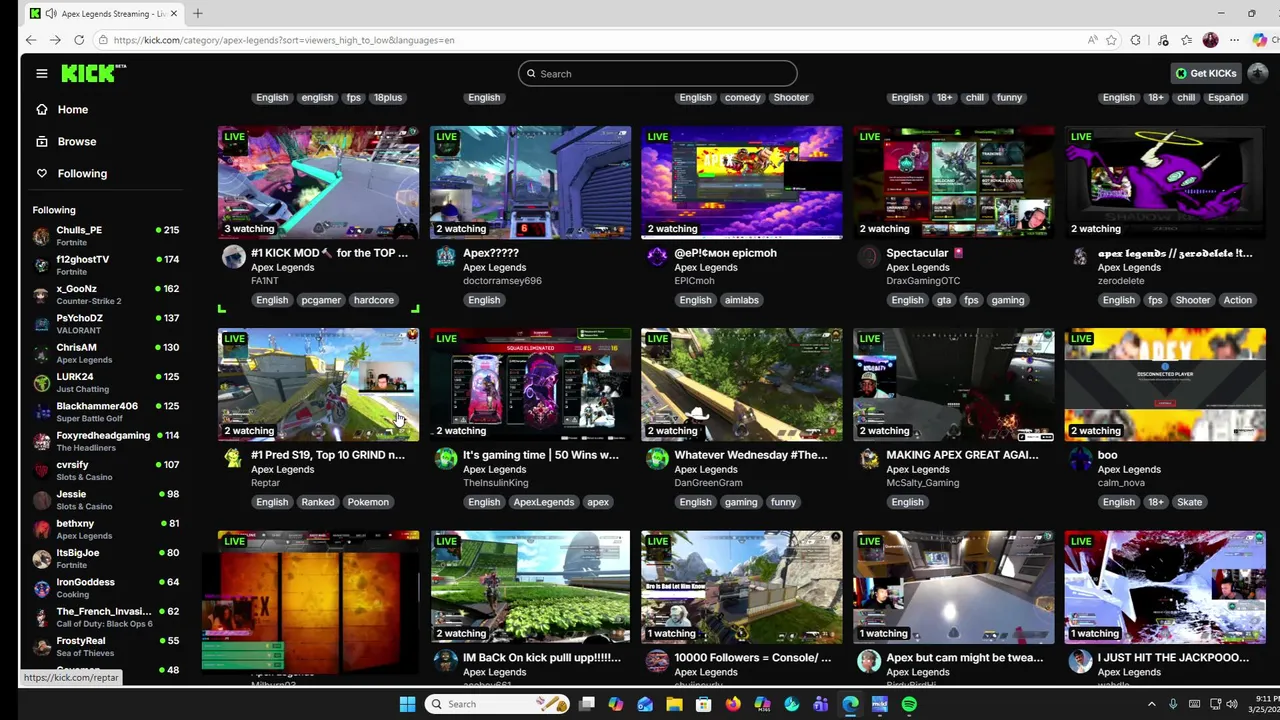Screen dimensions: 1280x720
Task: Select the Pokemon tag
Action: (368, 502)
